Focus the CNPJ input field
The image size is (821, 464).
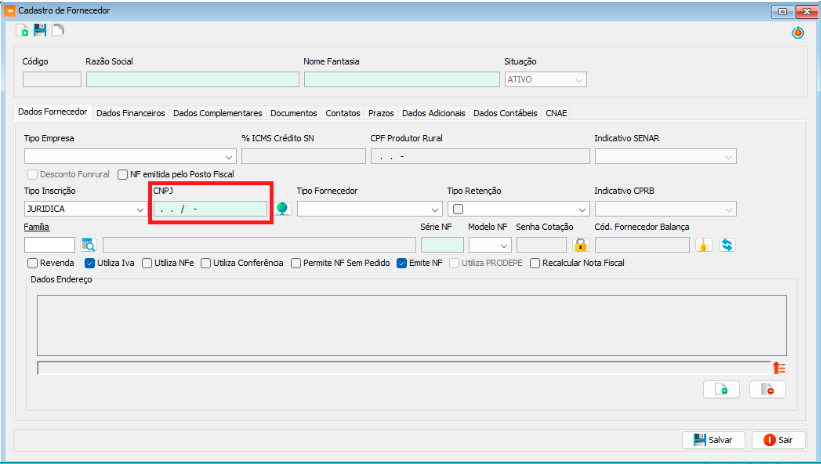210,209
